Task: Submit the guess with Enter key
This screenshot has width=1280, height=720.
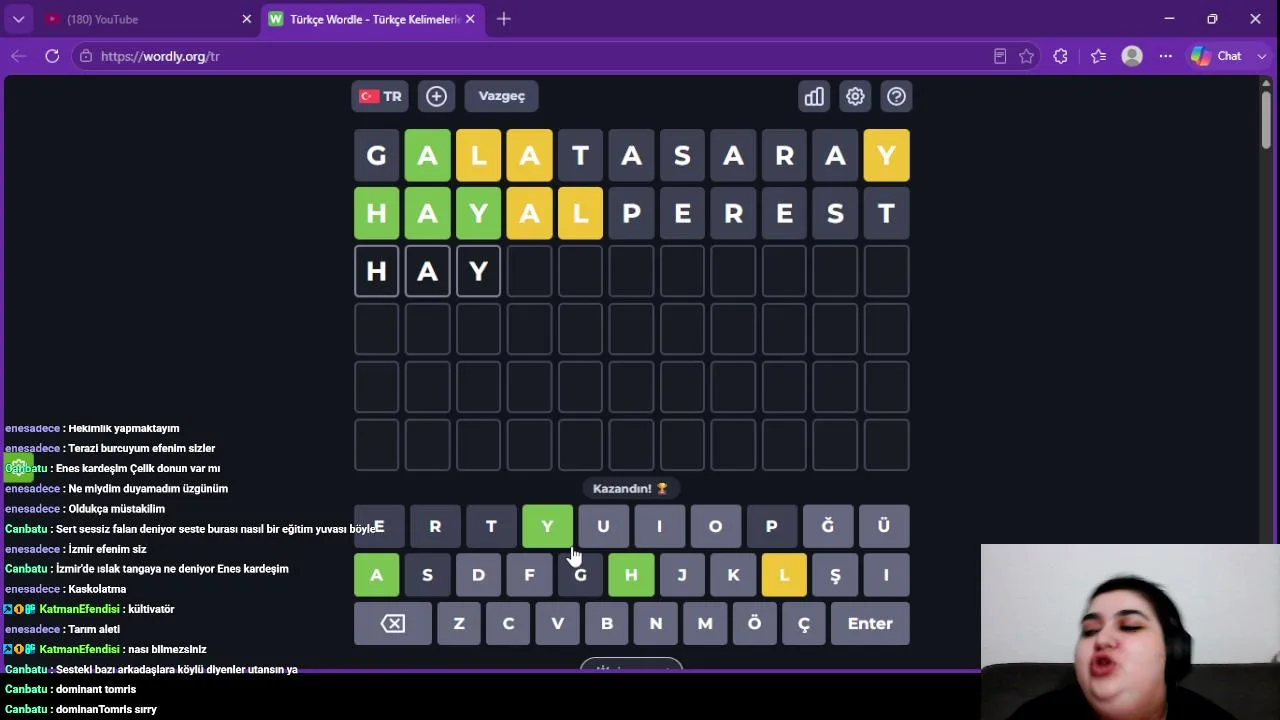Action: (x=870, y=623)
